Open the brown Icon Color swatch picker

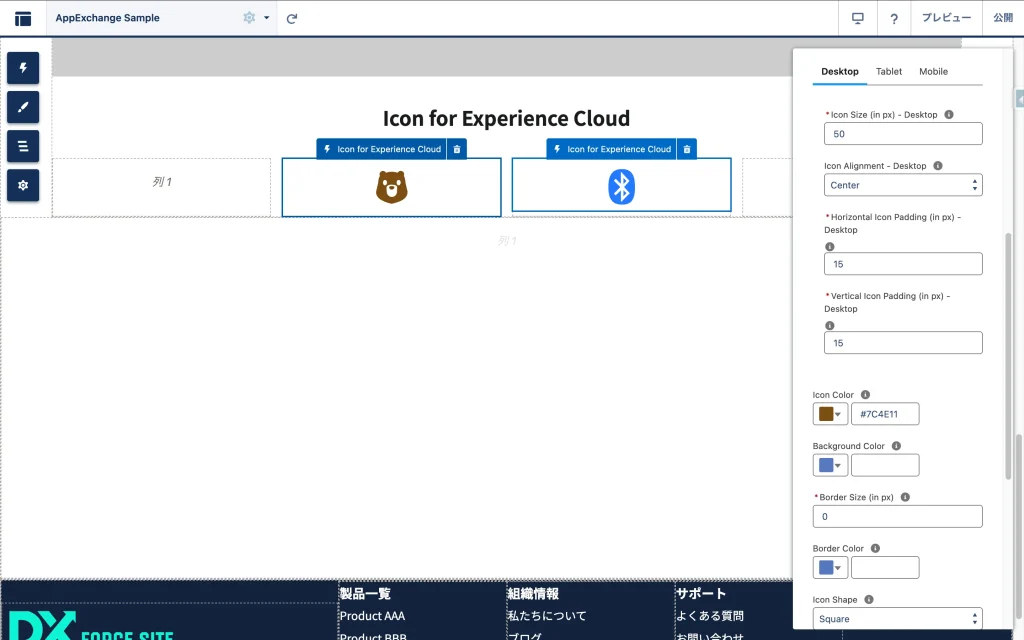pyautogui.click(x=830, y=414)
